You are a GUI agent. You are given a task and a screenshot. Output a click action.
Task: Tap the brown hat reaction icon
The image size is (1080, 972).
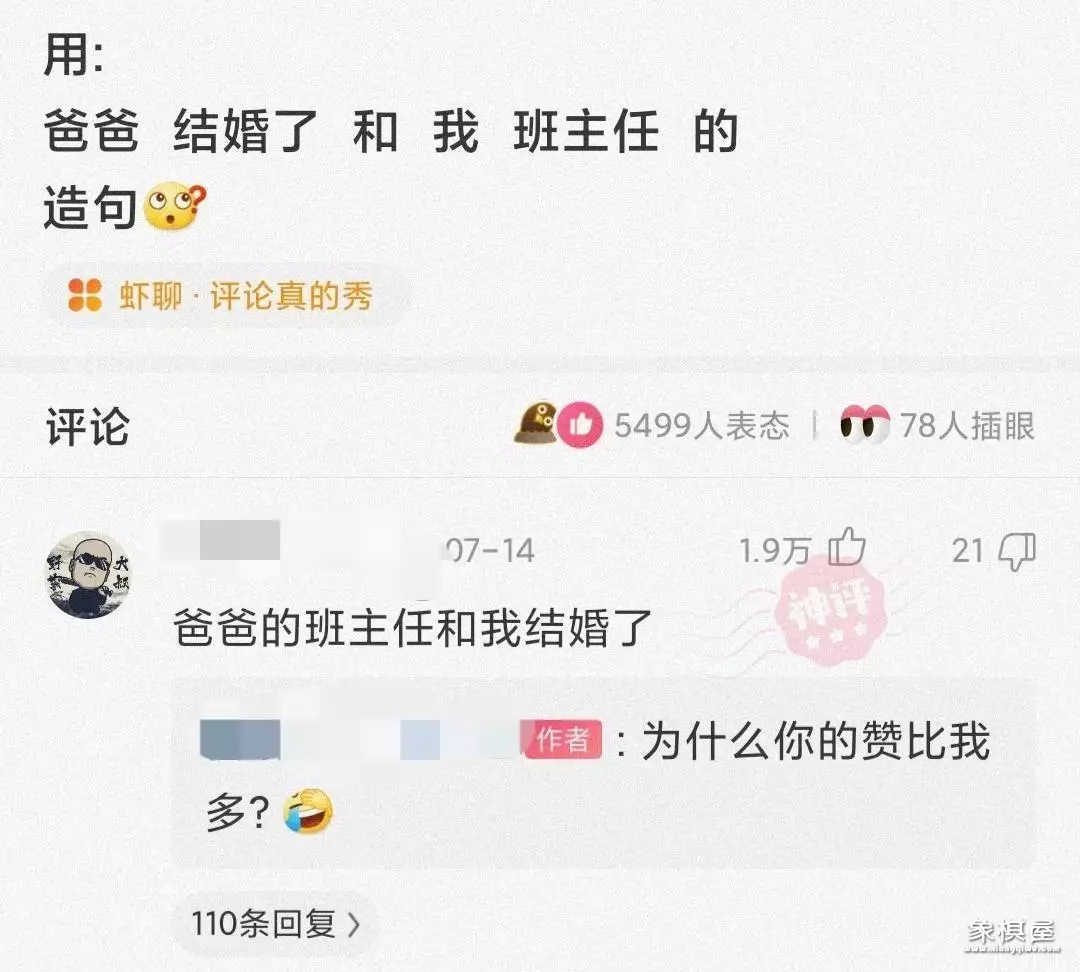(x=535, y=424)
